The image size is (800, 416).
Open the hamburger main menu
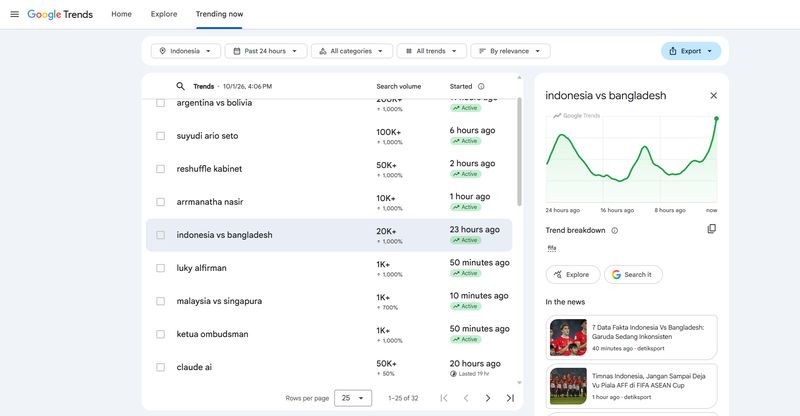tap(15, 14)
